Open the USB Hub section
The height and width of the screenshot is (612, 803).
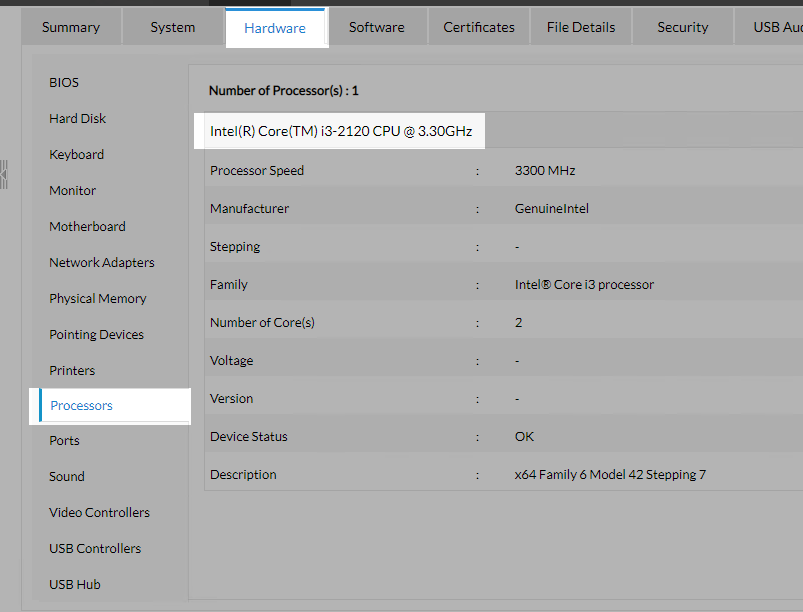click(x=75, y=584)
